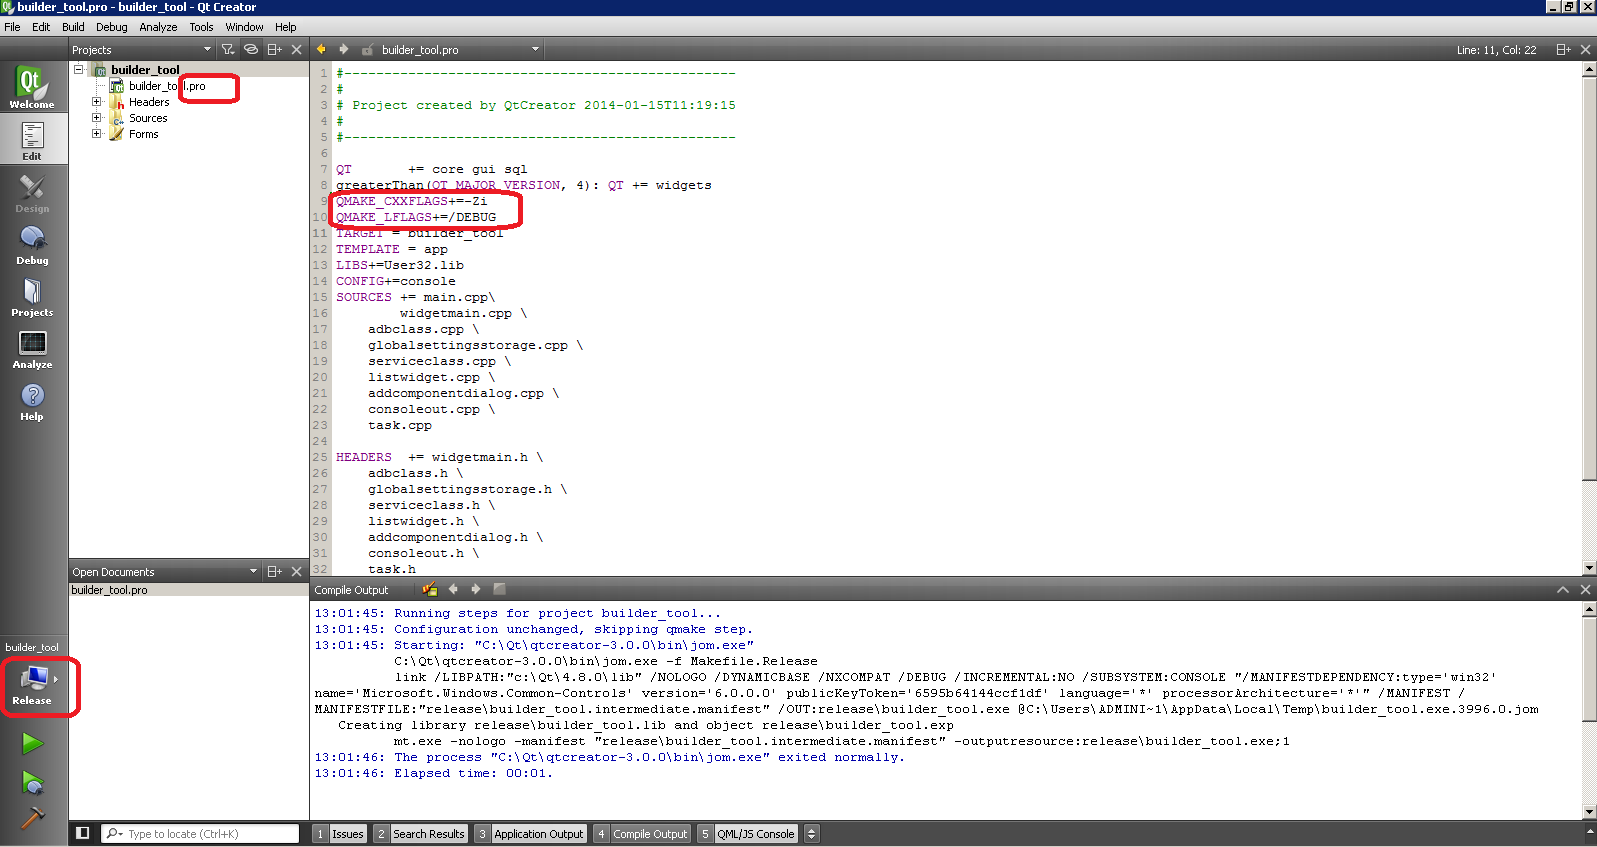
Task: Click the Elapsed time output line
Action: click(x=433, y=773)
